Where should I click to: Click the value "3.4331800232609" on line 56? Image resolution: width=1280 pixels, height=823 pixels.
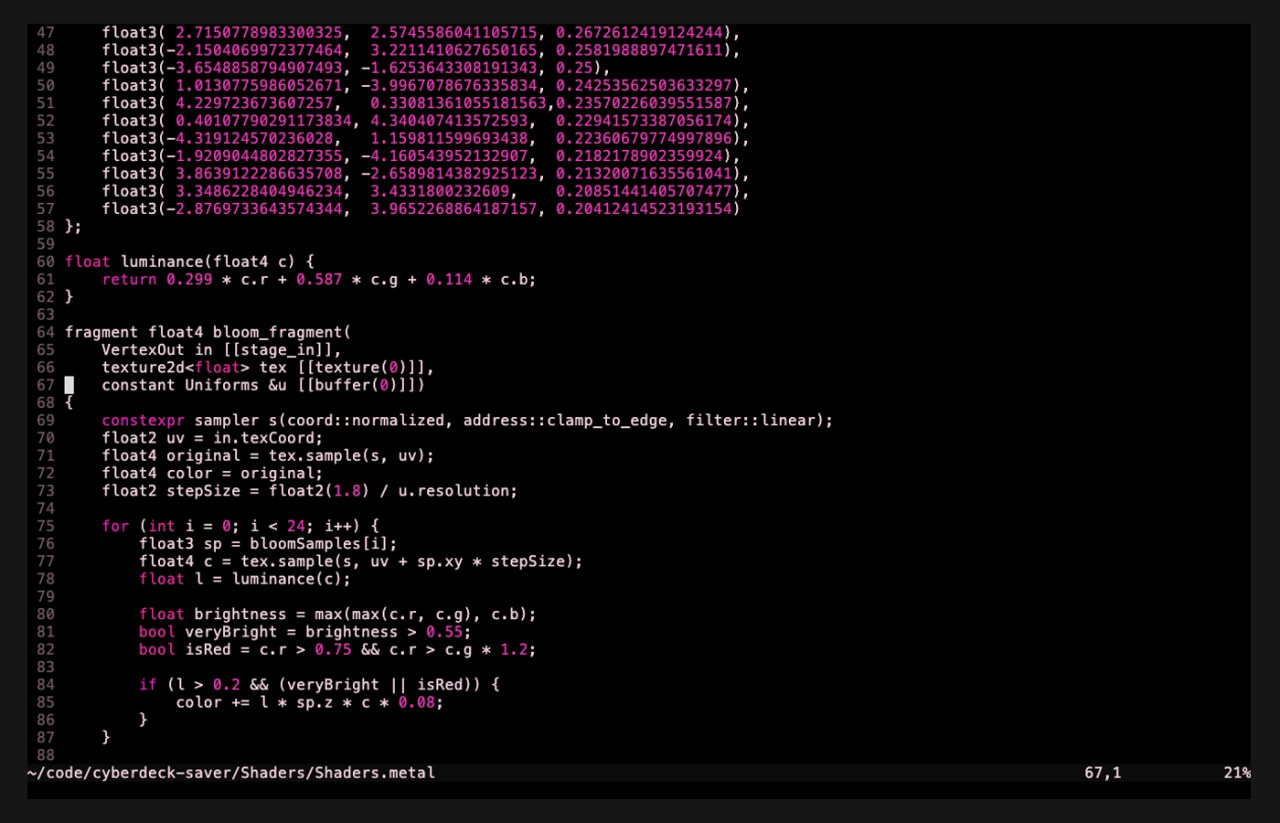(x=439, y=191)
